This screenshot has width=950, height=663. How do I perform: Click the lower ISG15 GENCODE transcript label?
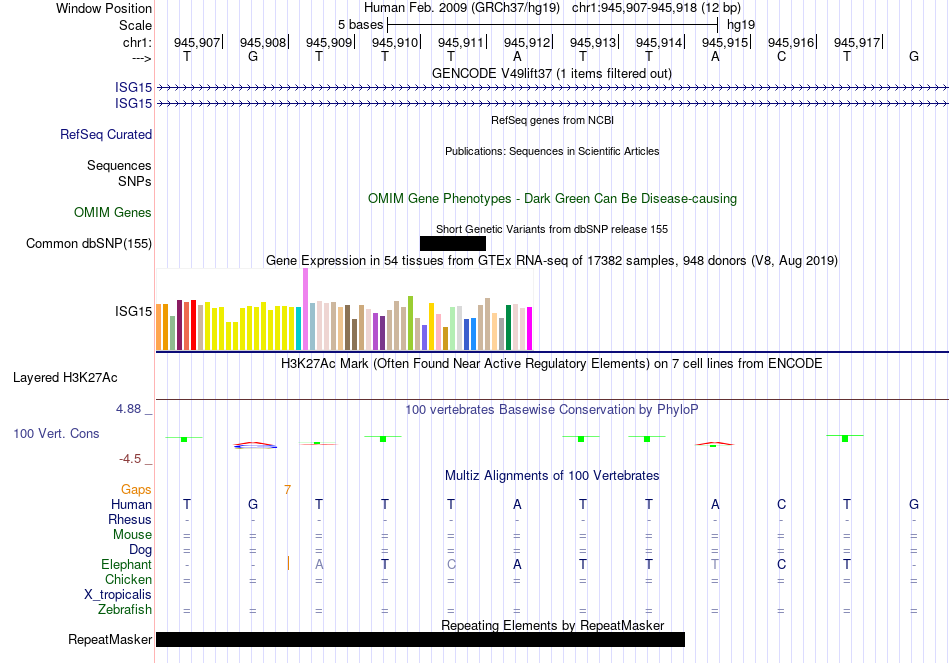[133, 104]
